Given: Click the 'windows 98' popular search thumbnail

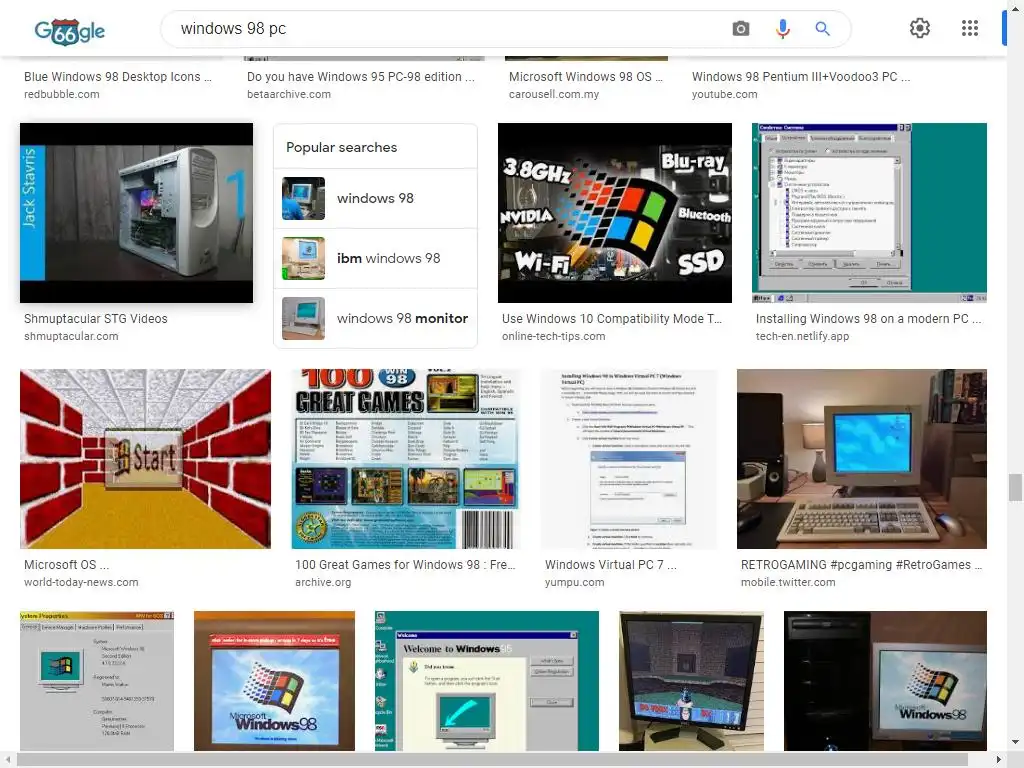Looking at the screenshot, I should tap(303, 199).
